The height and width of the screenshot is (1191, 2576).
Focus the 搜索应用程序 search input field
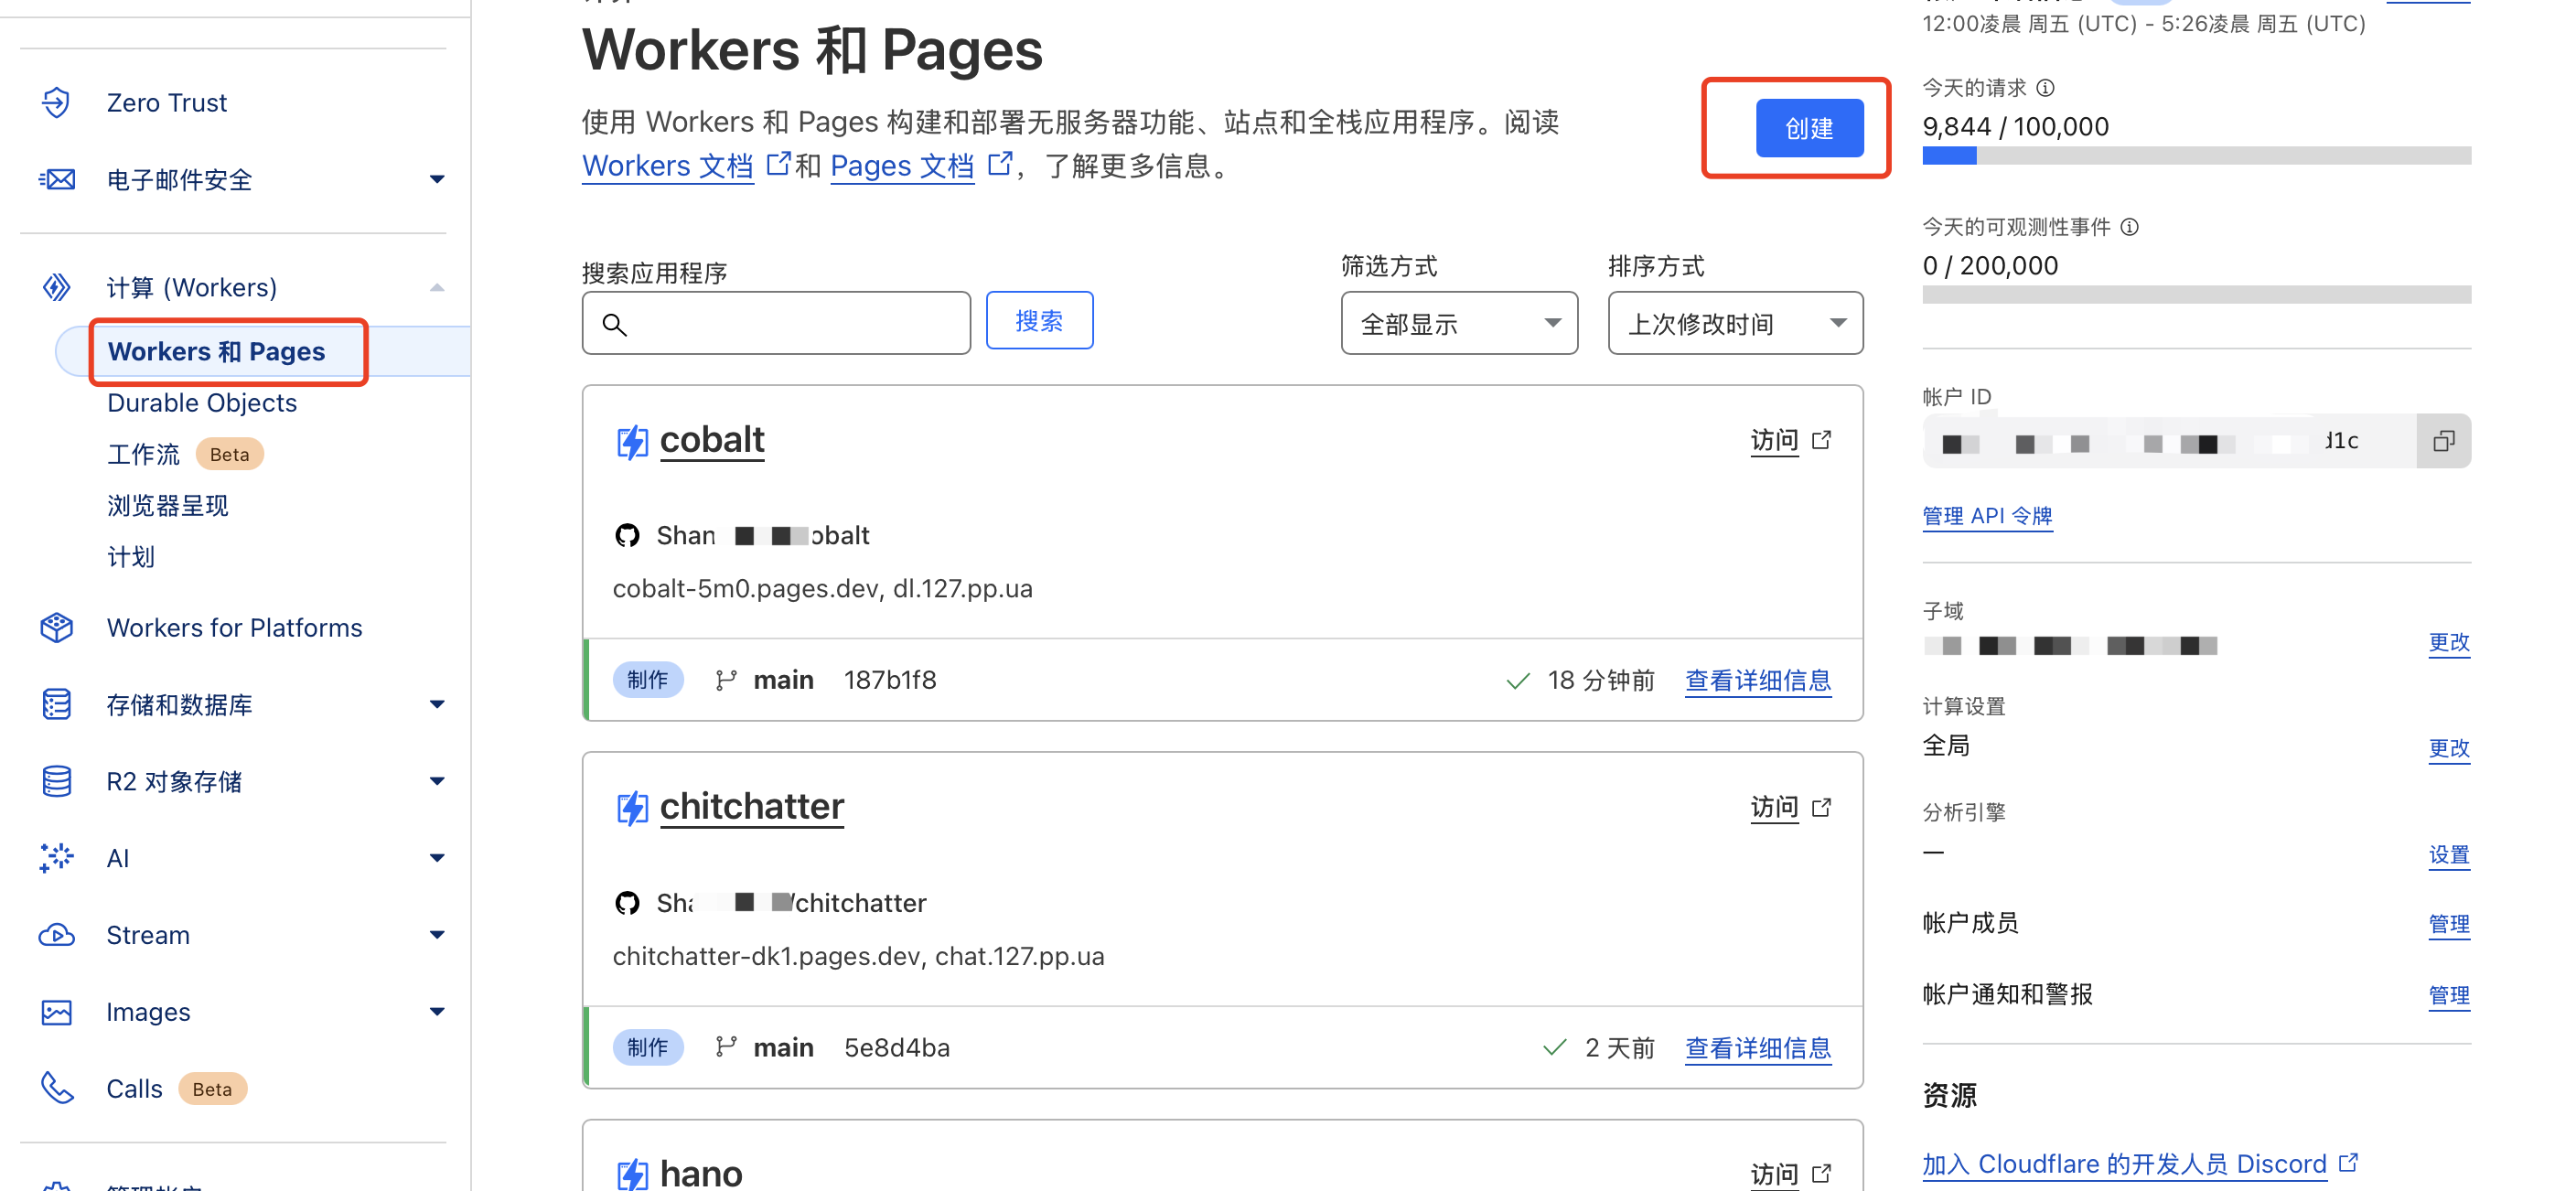790,323
